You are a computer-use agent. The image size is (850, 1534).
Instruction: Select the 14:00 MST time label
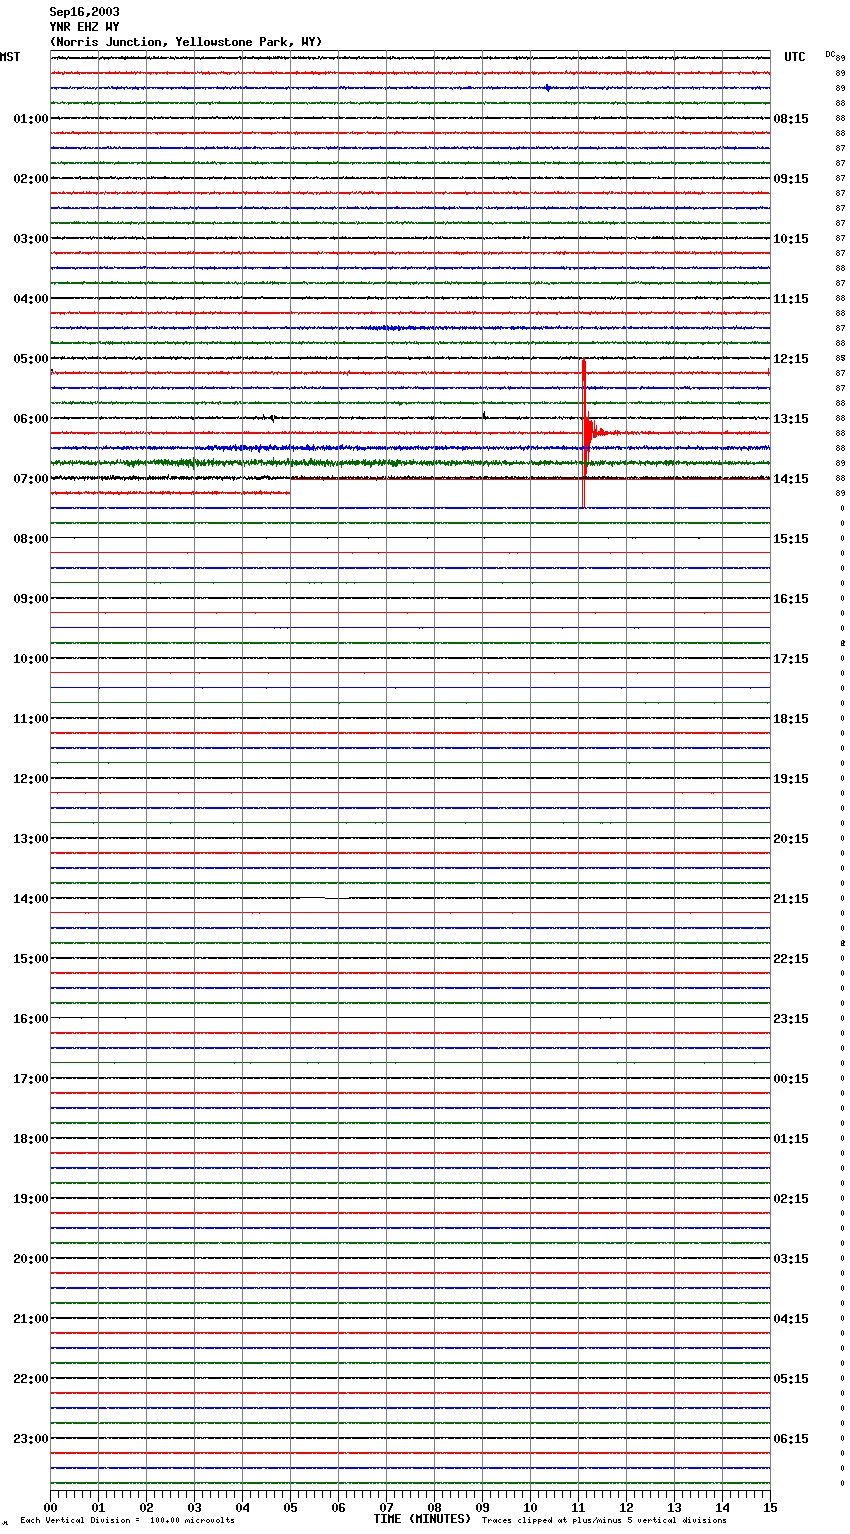click(x=31, y=899)
